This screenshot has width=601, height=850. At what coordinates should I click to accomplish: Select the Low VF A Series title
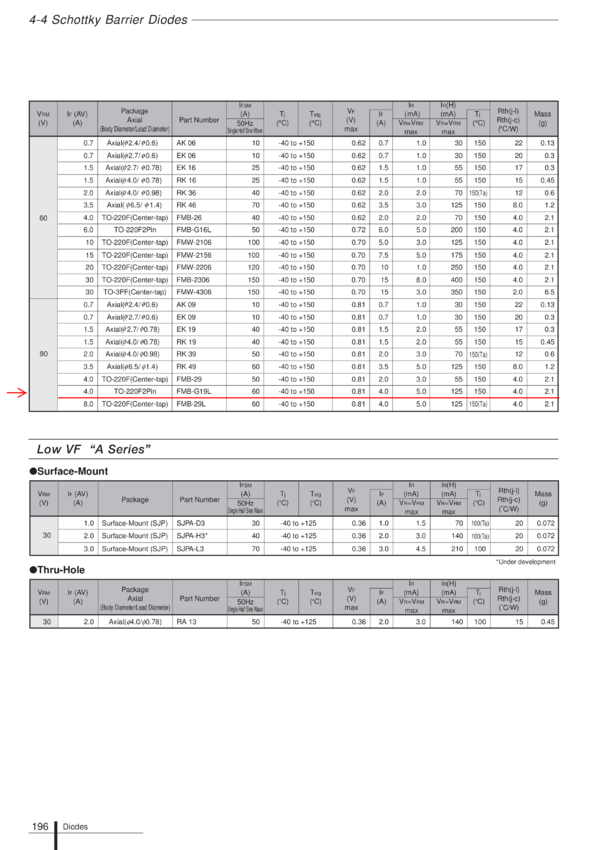(x=94, y=449)
